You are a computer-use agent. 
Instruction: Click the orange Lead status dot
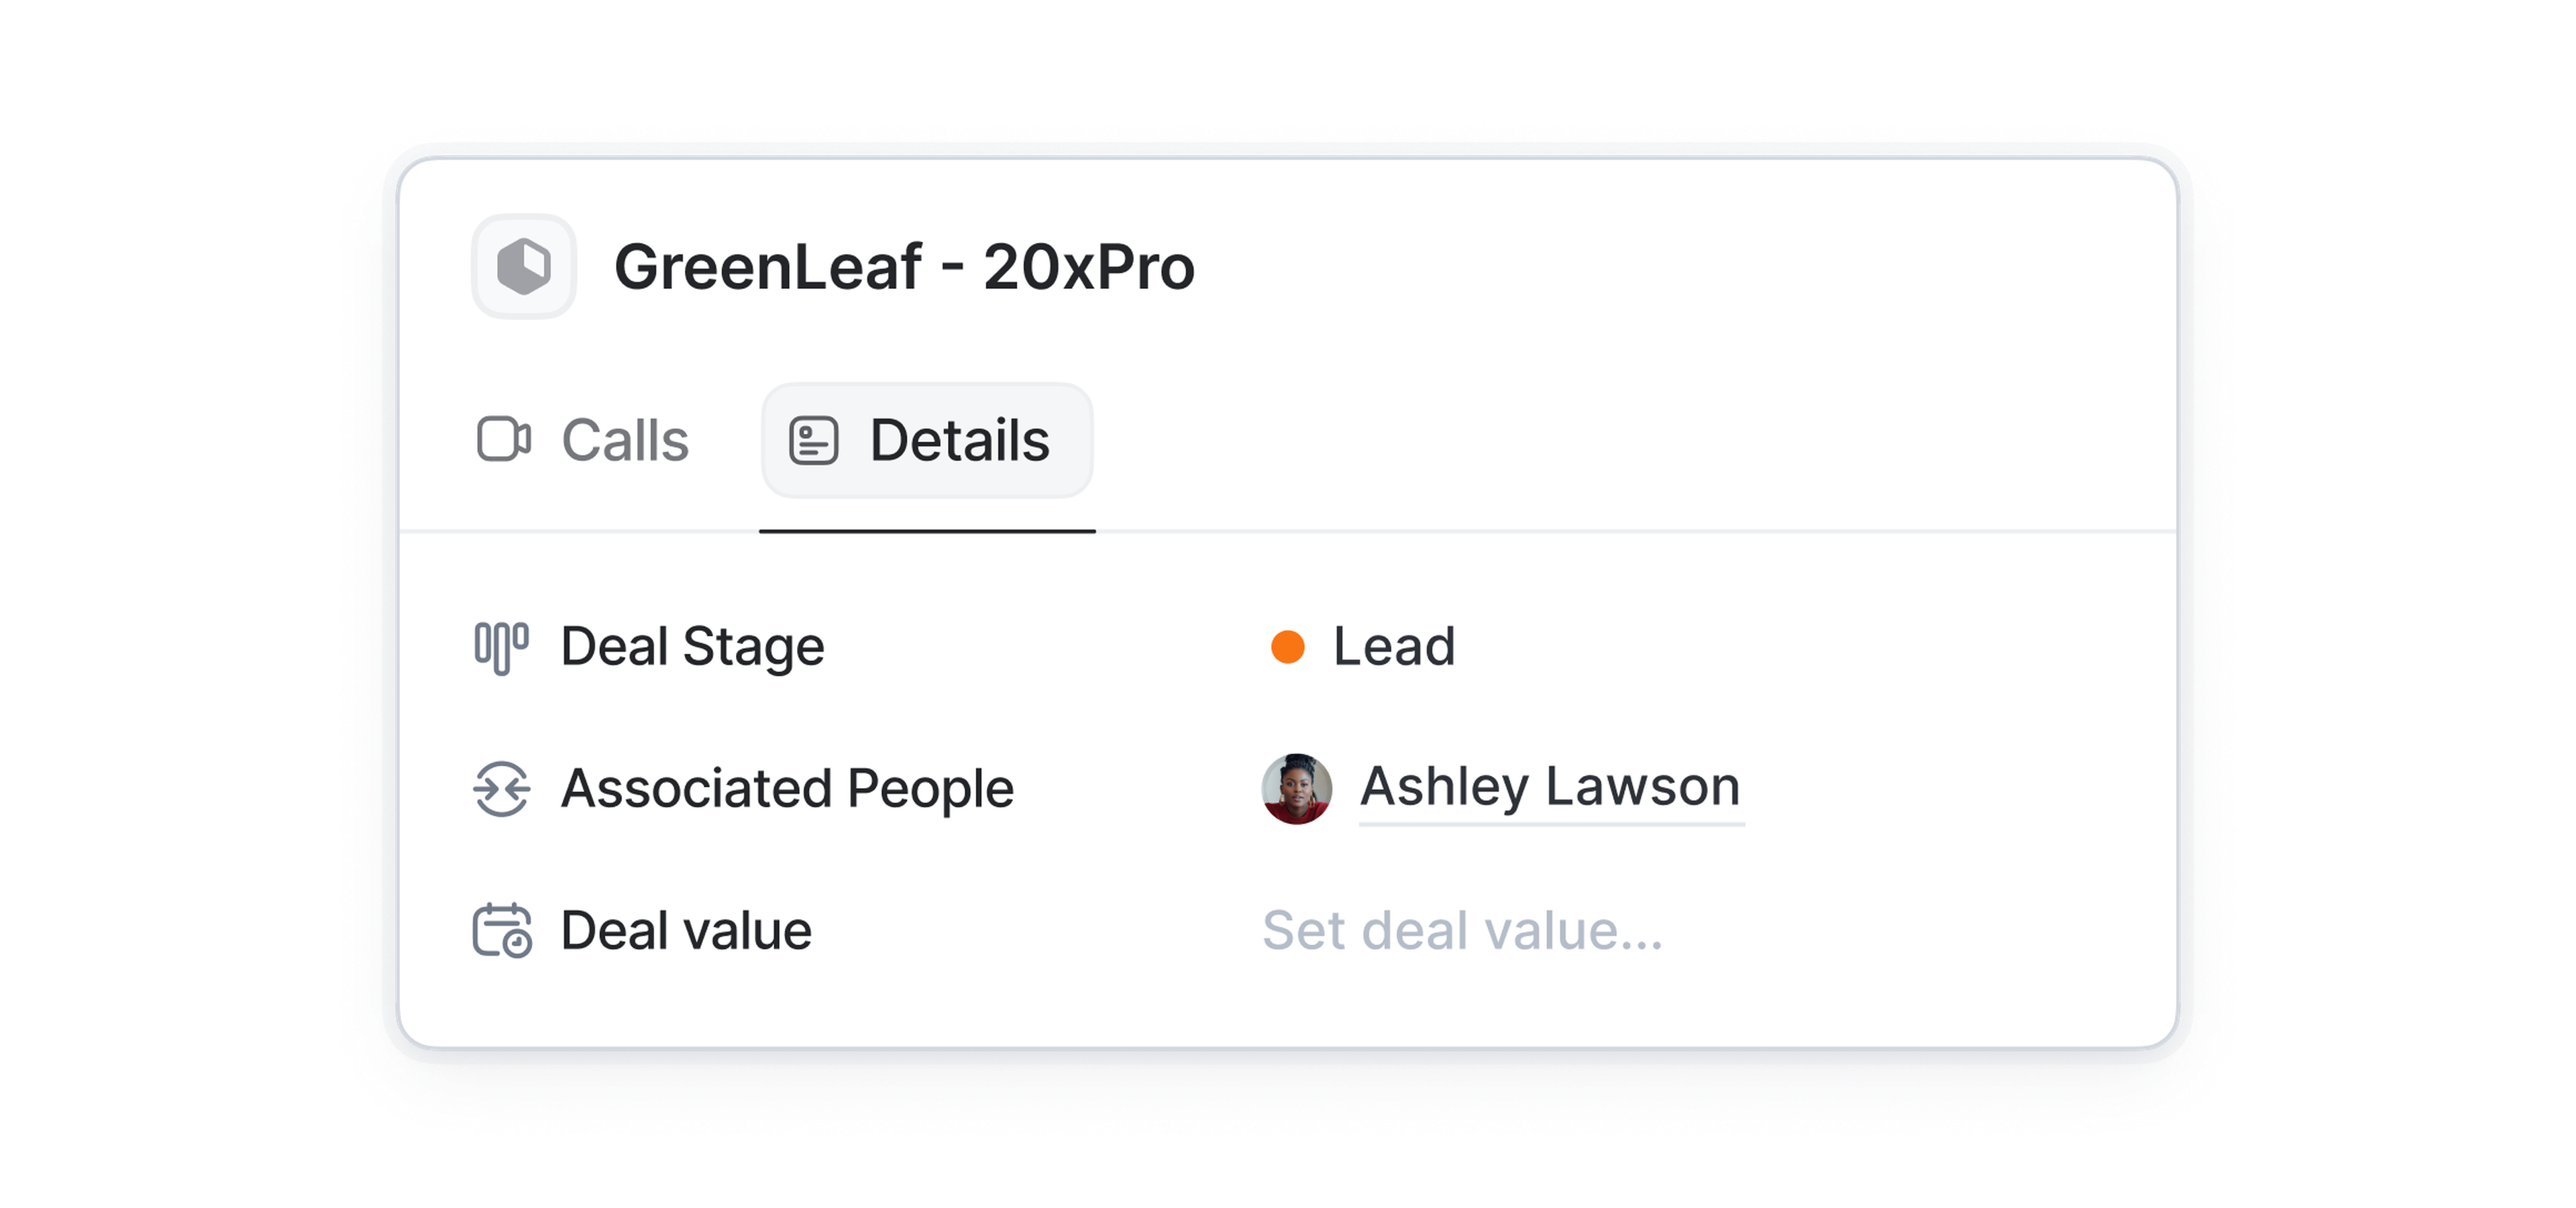tap(1287, 647)
